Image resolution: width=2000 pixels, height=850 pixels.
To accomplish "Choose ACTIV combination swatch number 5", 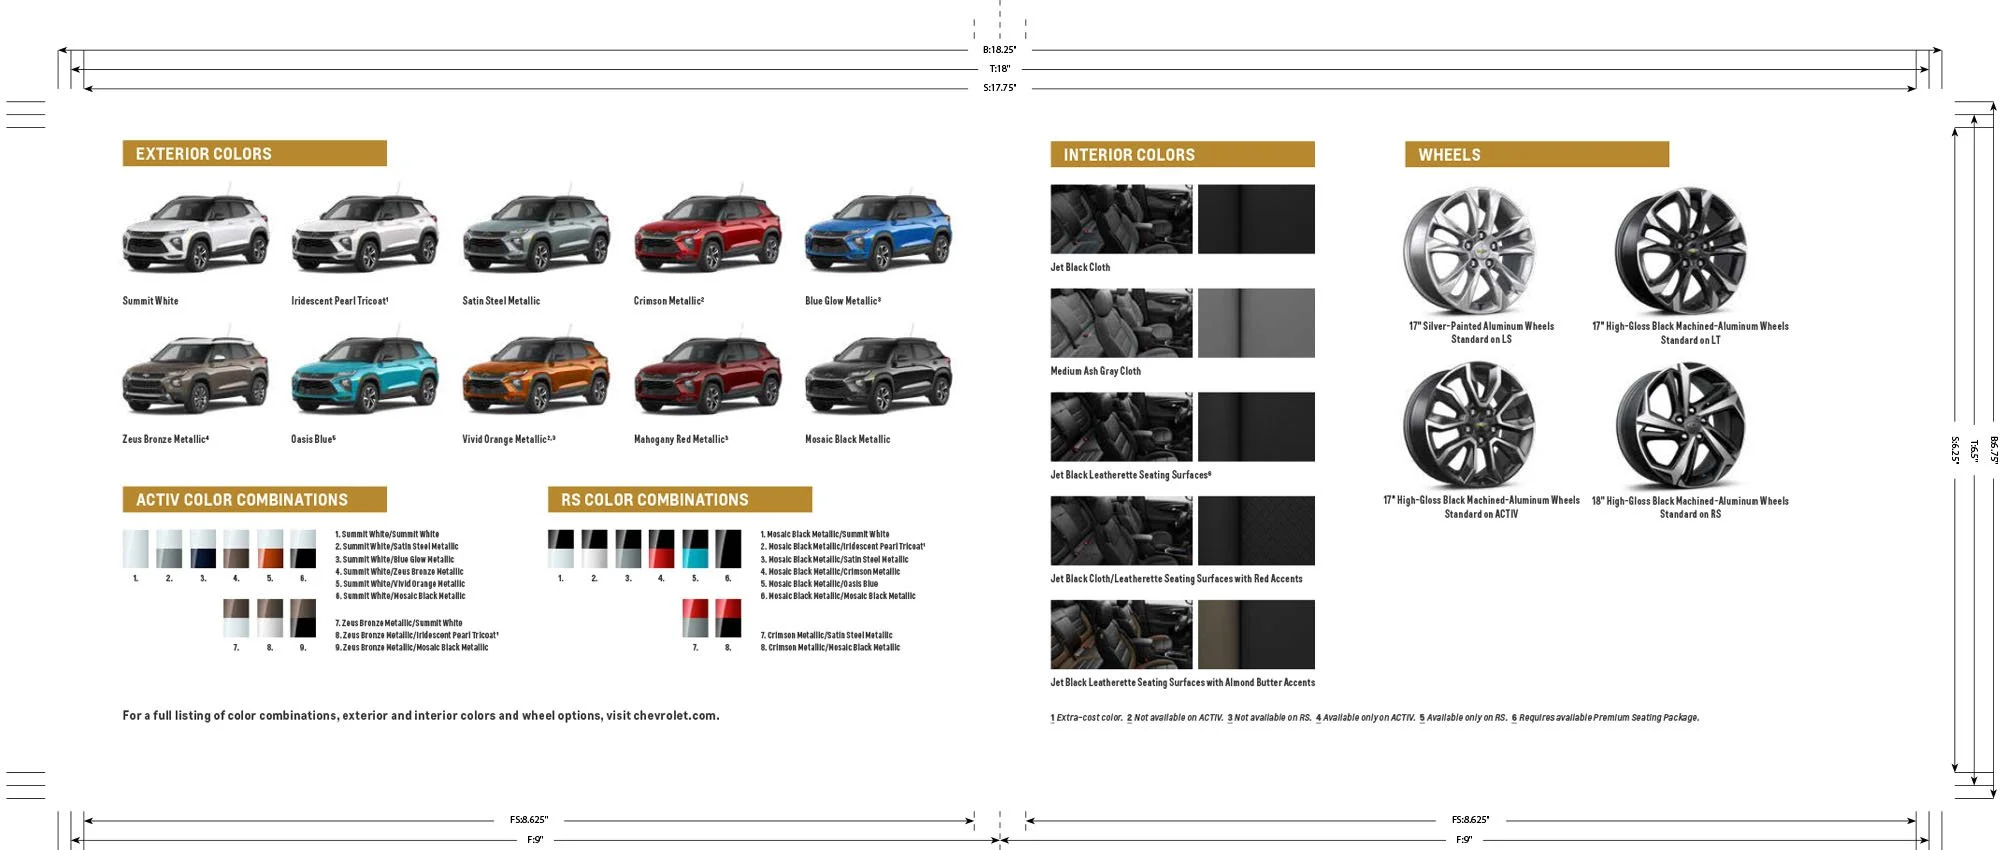I will [x=270, y=549].
